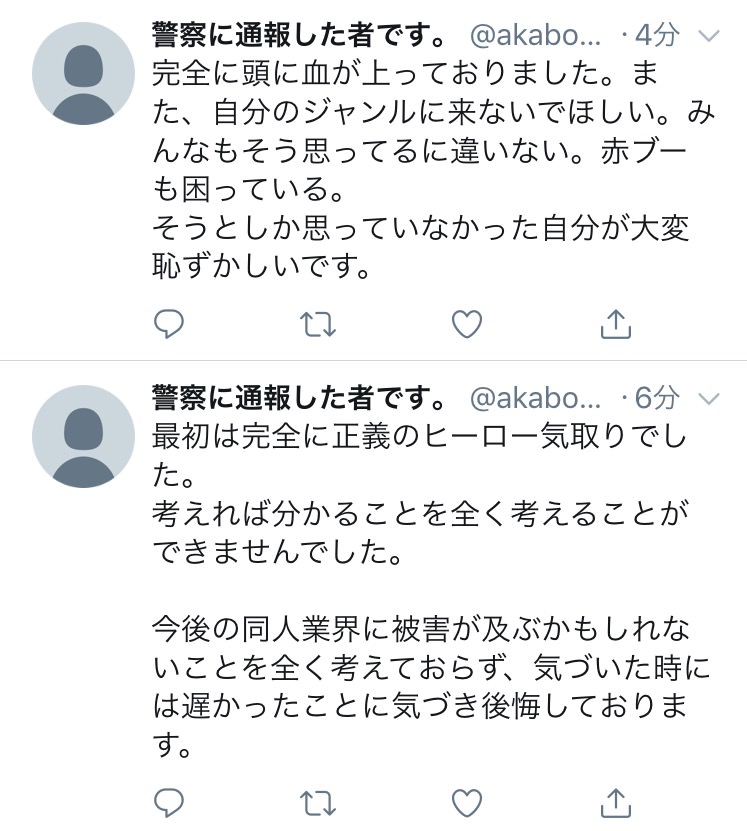Open profile avatar of the first tweet
Image resolution: width=747 pixels, height=831 pixels.
(x=83, y=73)
